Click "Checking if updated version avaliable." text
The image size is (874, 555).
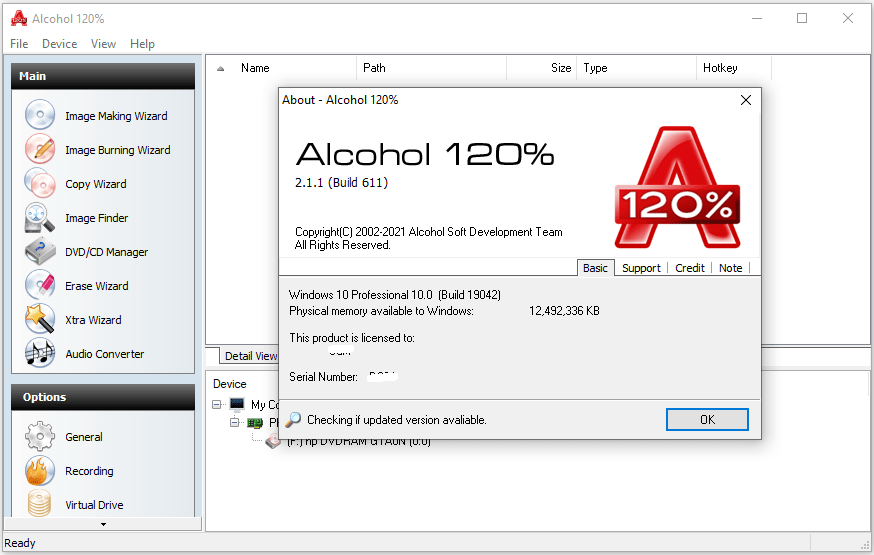click(396, 420)
